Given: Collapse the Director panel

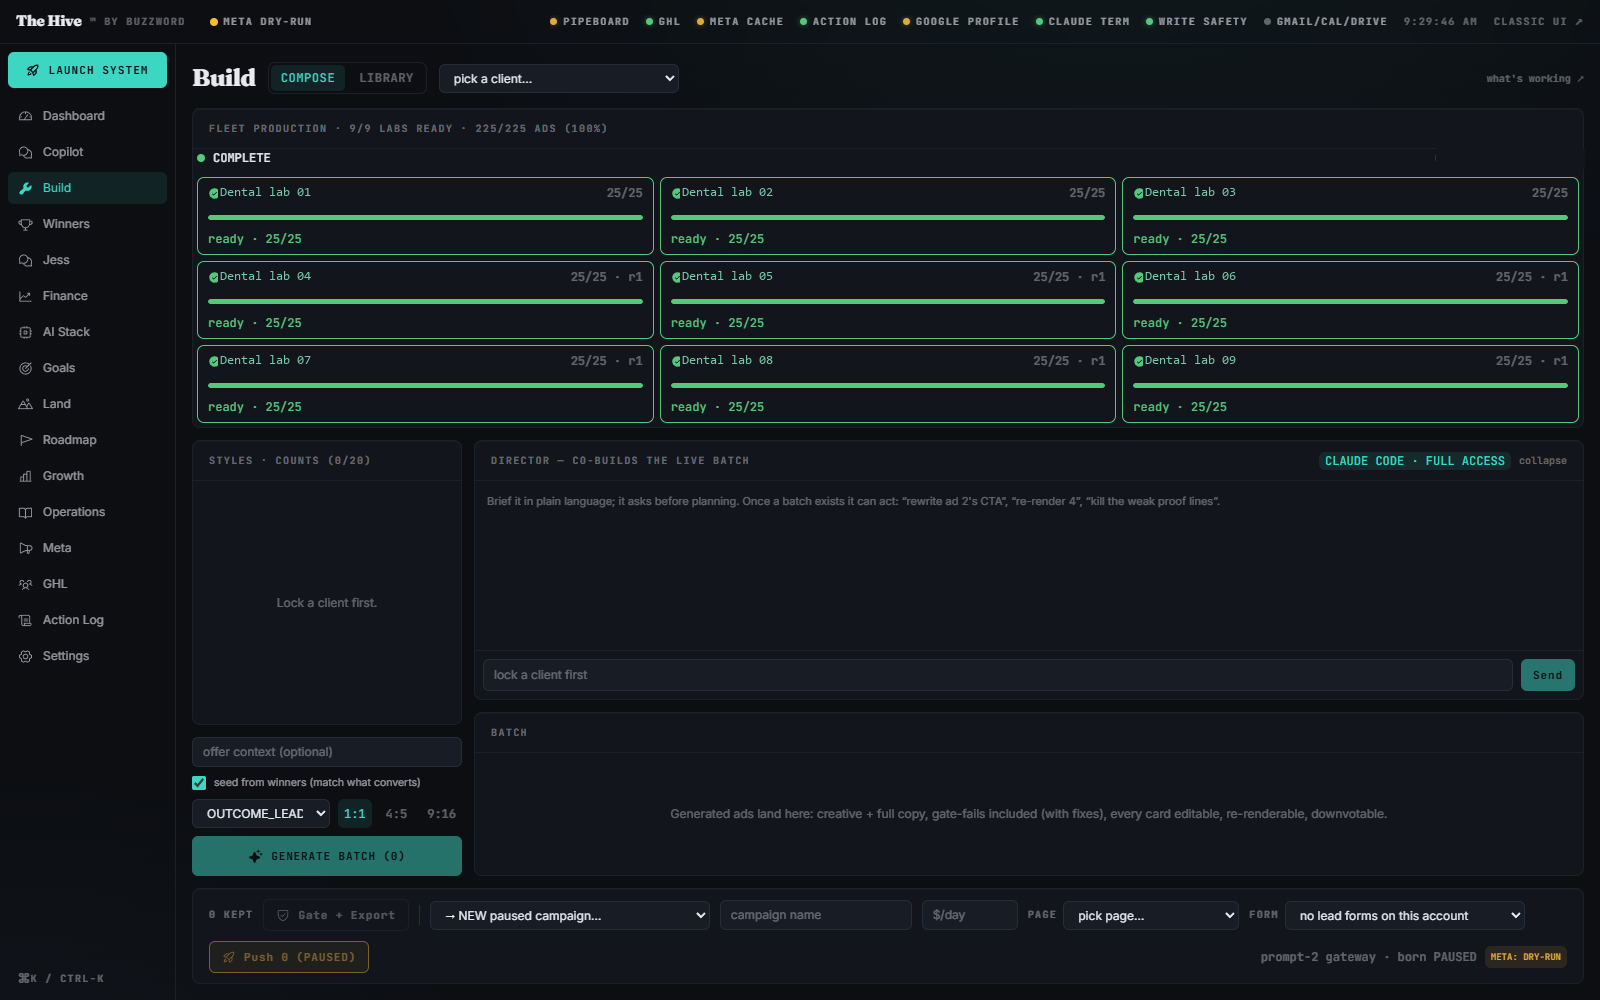Looking at the screenshot, I should point(1543,461).
